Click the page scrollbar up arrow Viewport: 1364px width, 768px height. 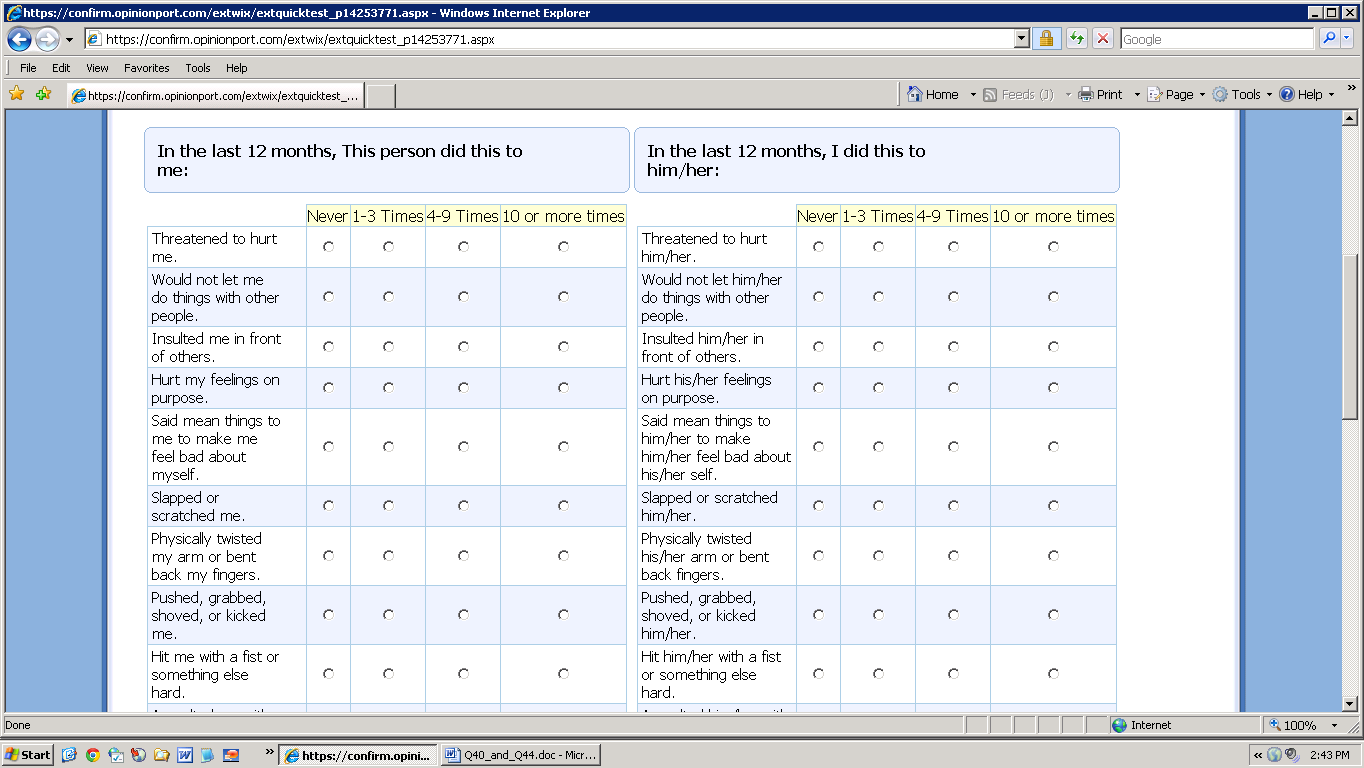point(1348,118)
